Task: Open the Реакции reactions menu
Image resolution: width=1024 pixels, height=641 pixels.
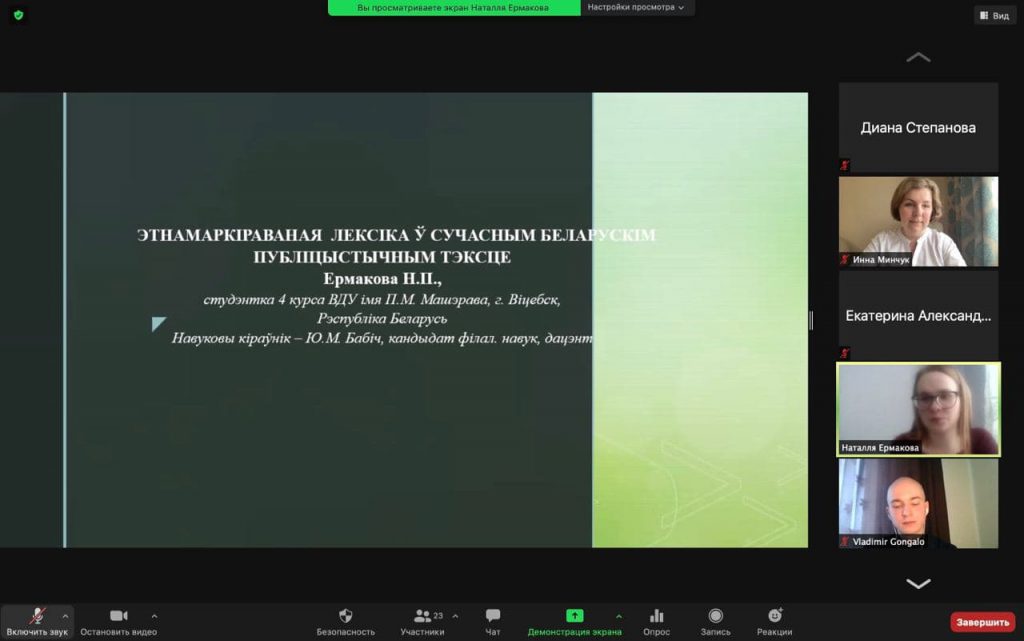Action: click(774, 621)
